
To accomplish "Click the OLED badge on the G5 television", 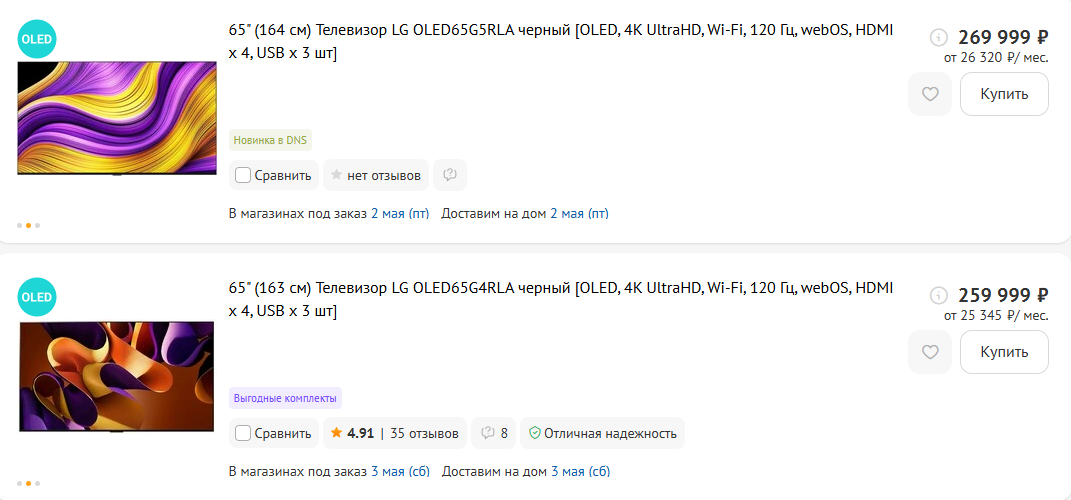I will pyautogui.click(x=37, y=40).
